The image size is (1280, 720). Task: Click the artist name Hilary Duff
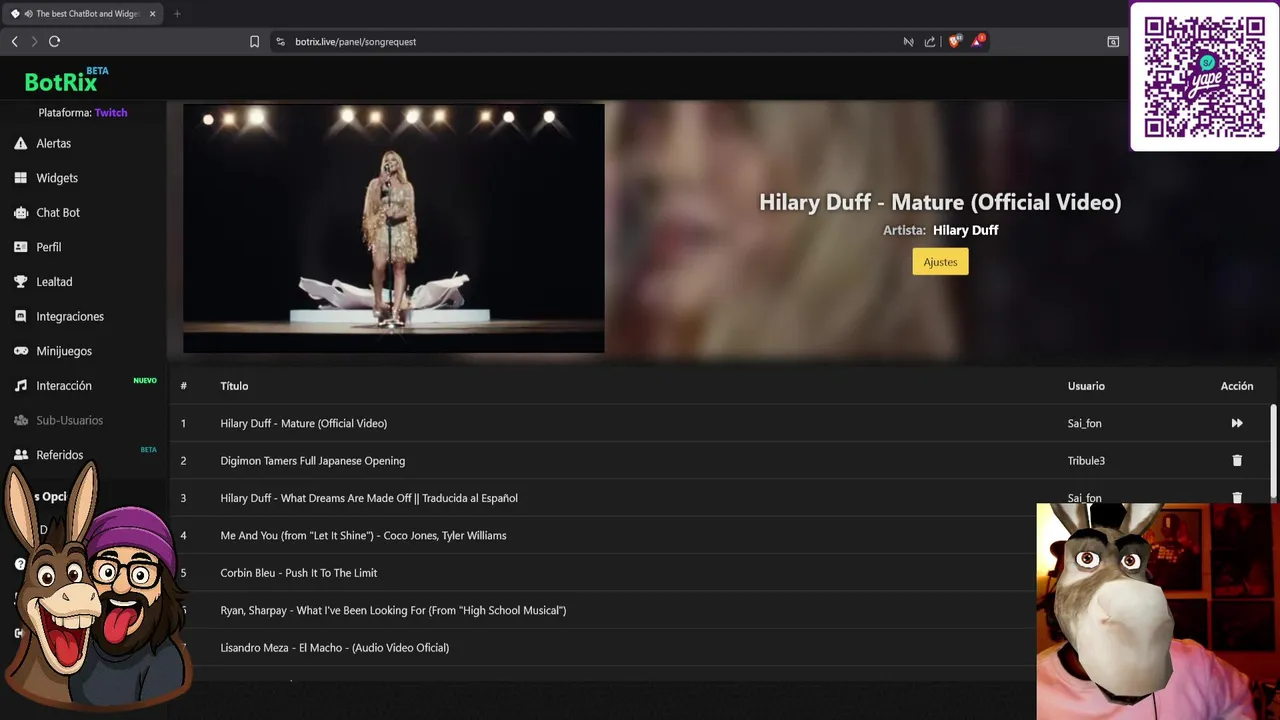coord(965,230)
